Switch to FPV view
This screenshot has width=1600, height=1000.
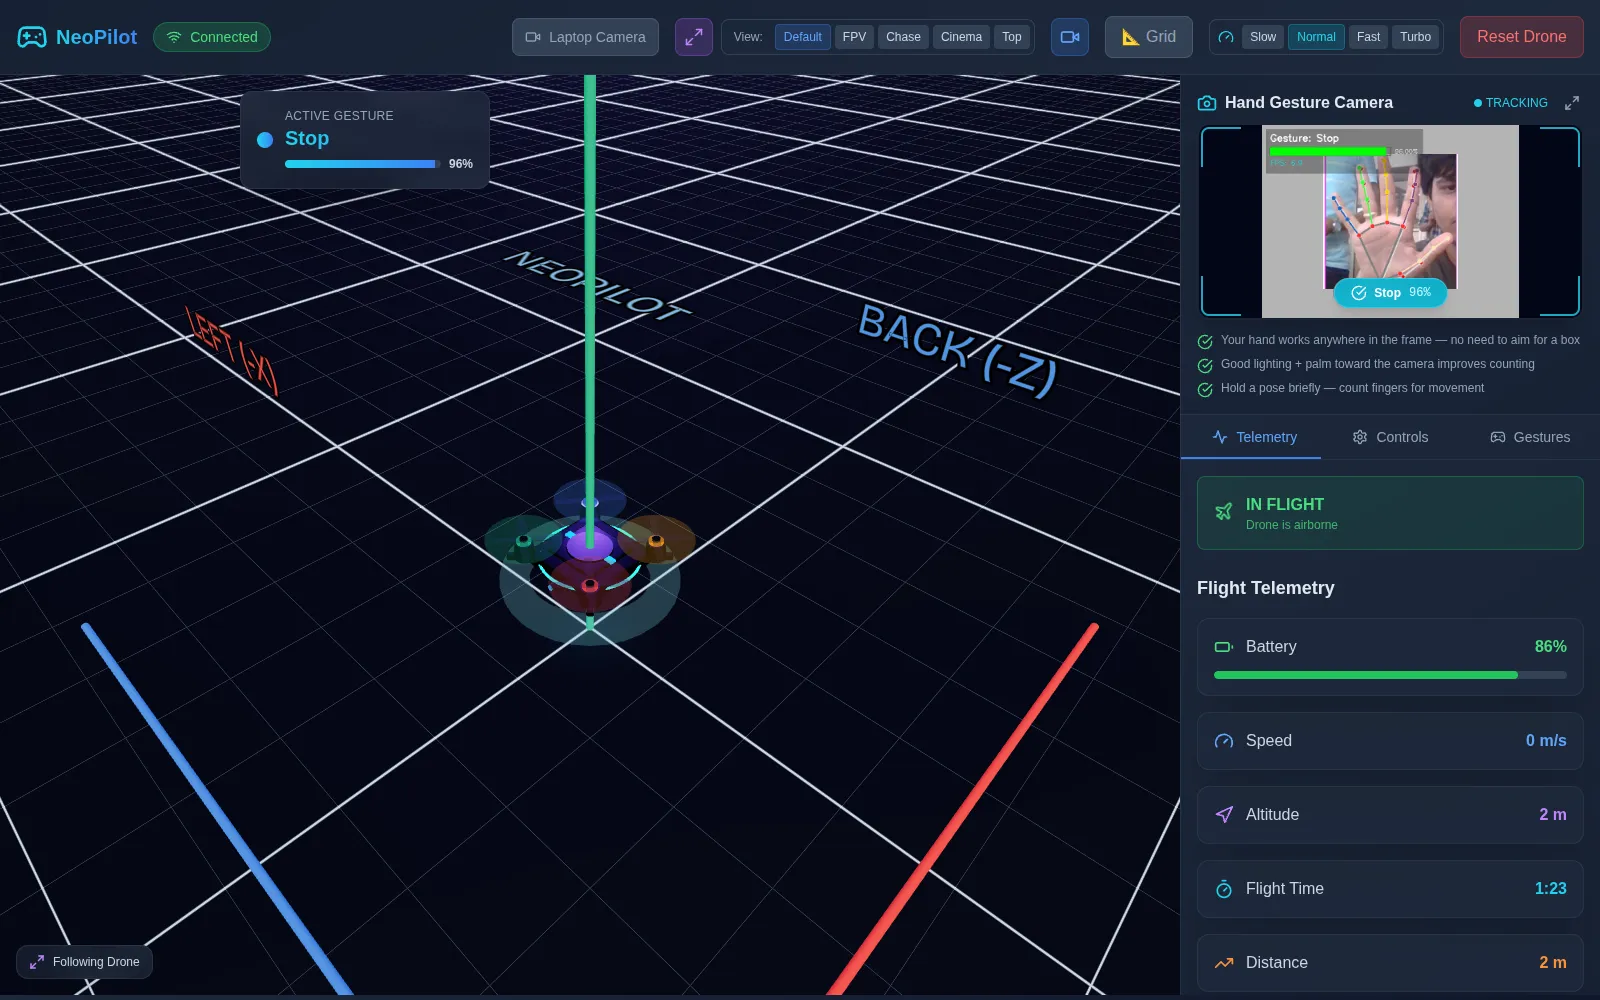pyautogui.click(x=854, y=37)
